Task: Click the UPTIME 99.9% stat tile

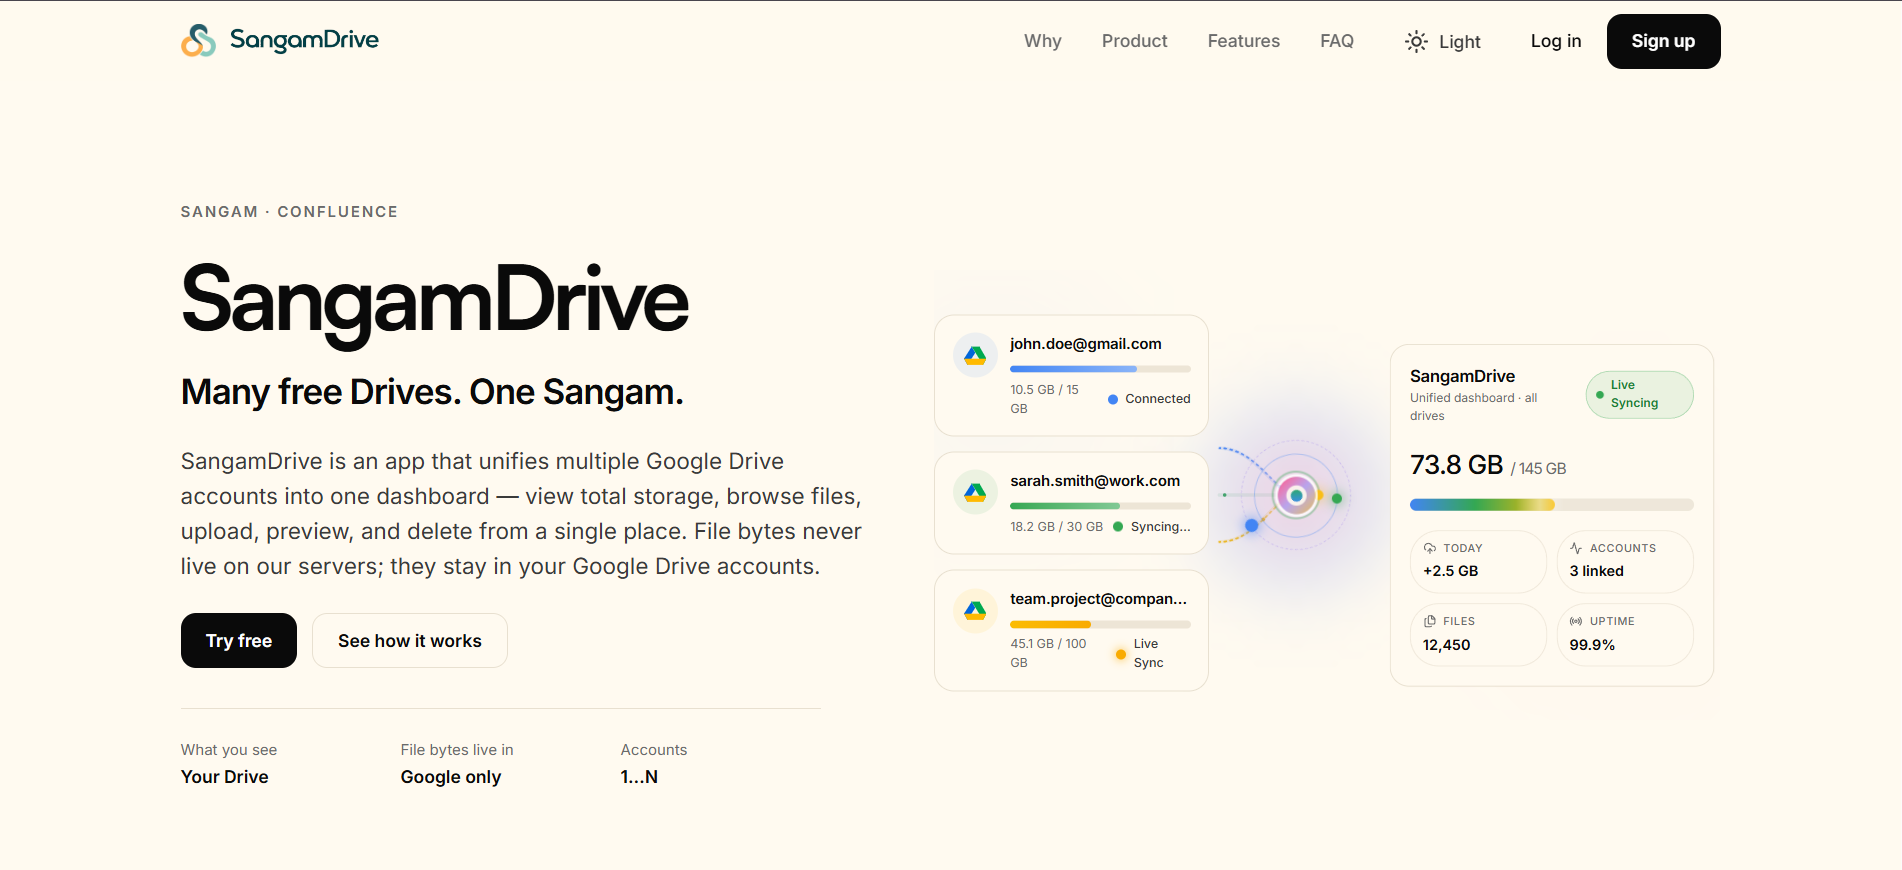Action: (x=1625, y=634)
